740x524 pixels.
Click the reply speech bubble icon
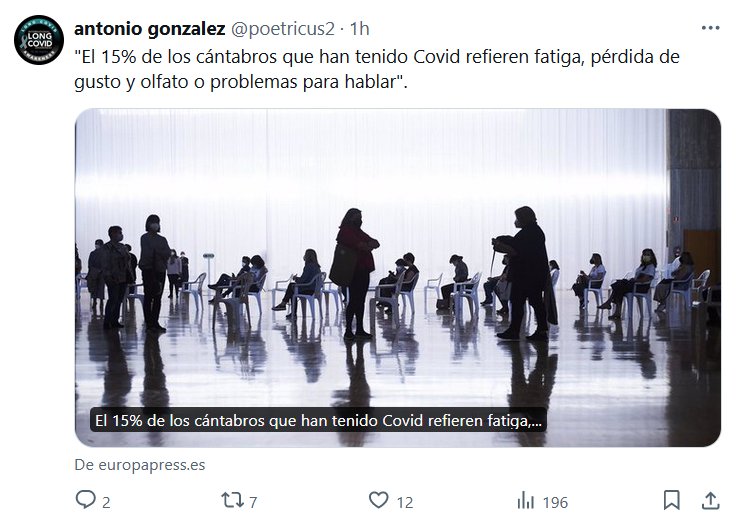click(85, 499)
